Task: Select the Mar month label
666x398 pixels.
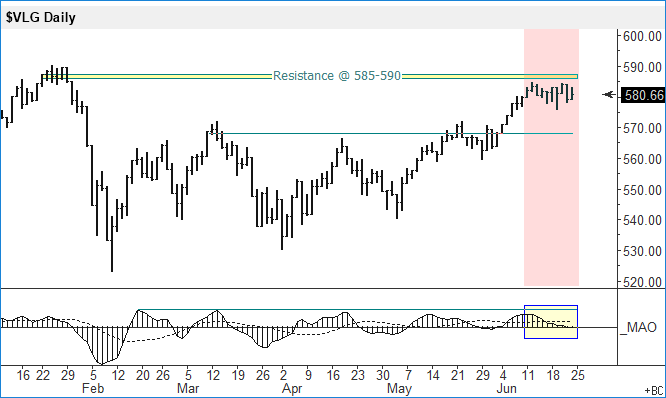Action: point(188,388)
